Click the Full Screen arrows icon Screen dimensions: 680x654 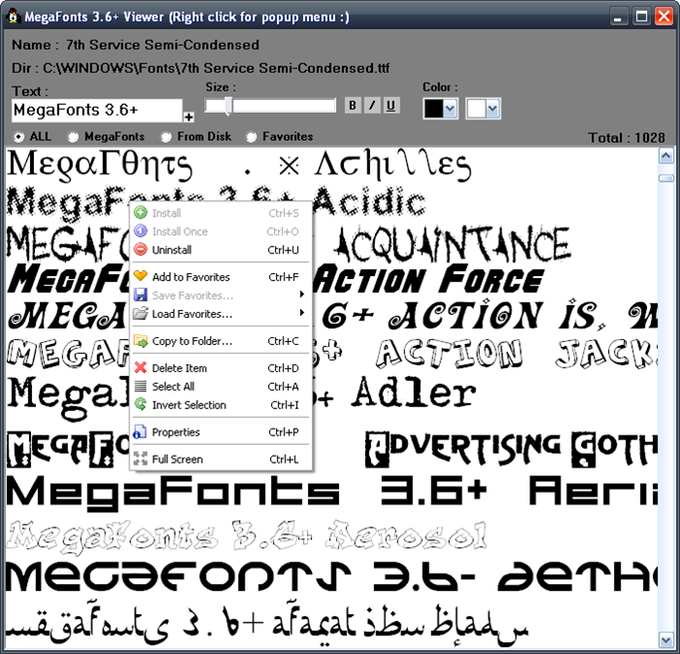click(140, 458)
